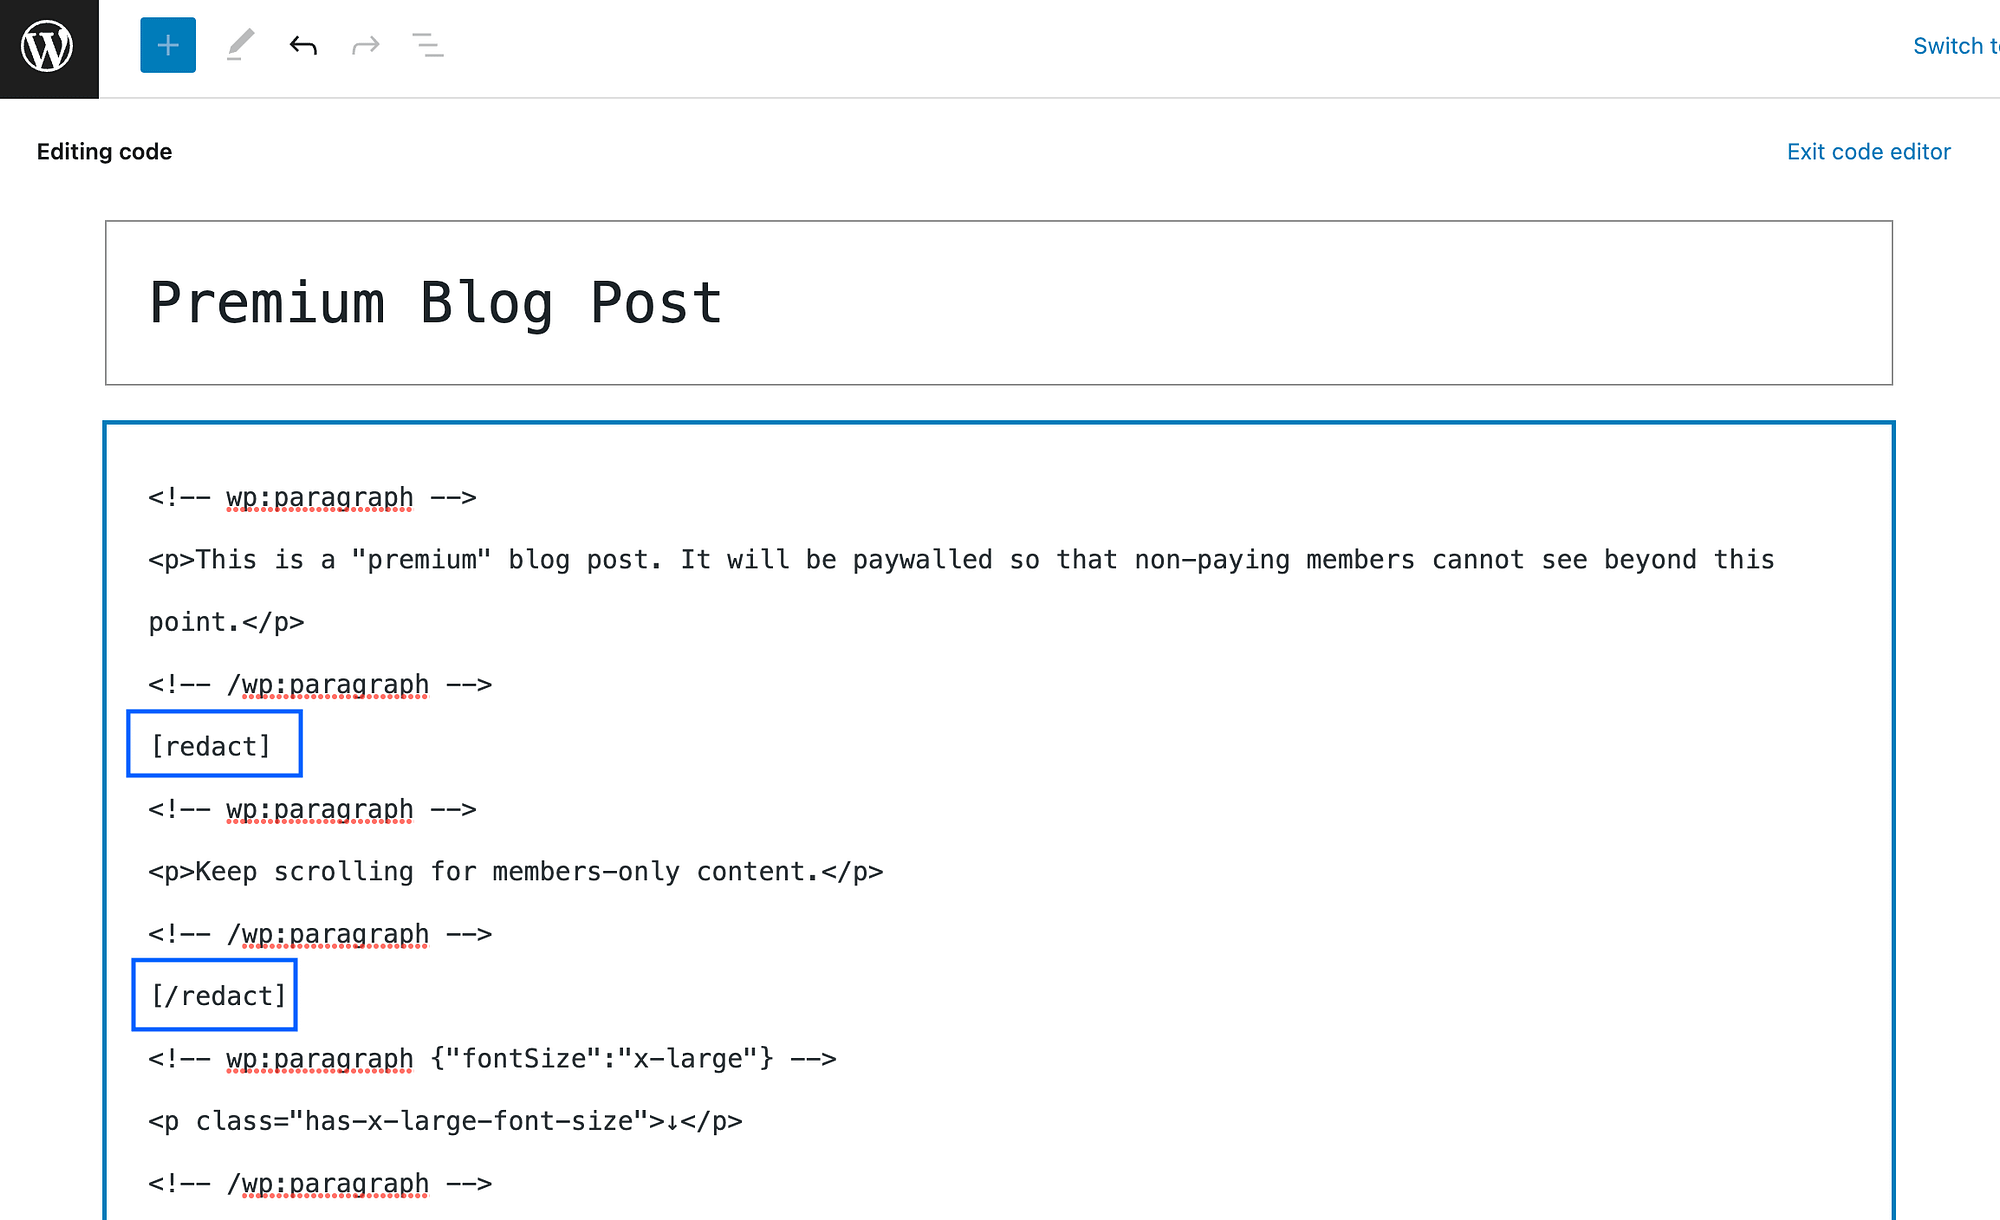Click the WordPress logo icon

(x=49, y=47)
